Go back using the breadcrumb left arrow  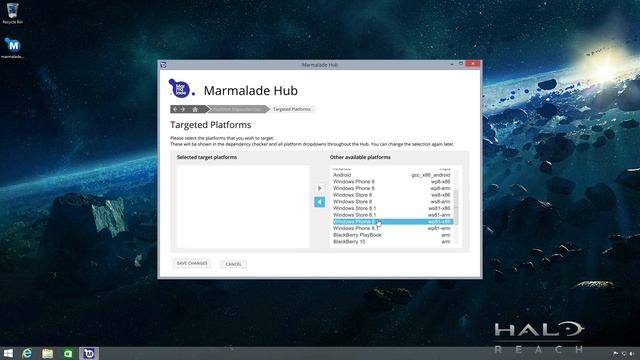[175, 109]
